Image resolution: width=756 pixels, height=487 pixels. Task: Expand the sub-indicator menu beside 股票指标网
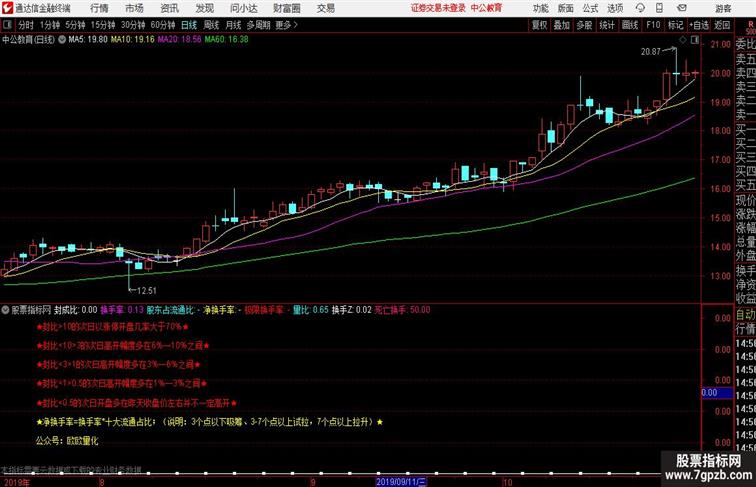(x=5, y=310)
